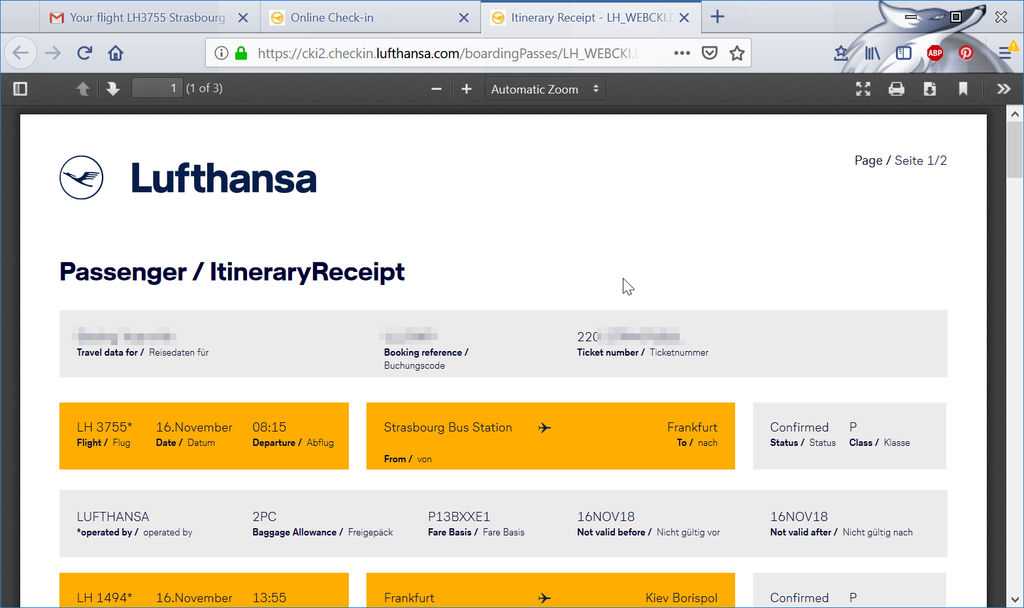This screenshot has width=1024, height=608.
Task: Open PDF current view bookmark link
Action: coord(963,89)
